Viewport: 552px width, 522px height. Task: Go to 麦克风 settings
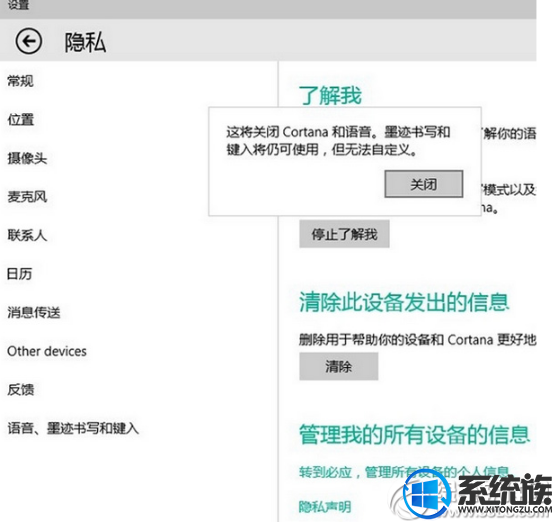coord(27,197)
